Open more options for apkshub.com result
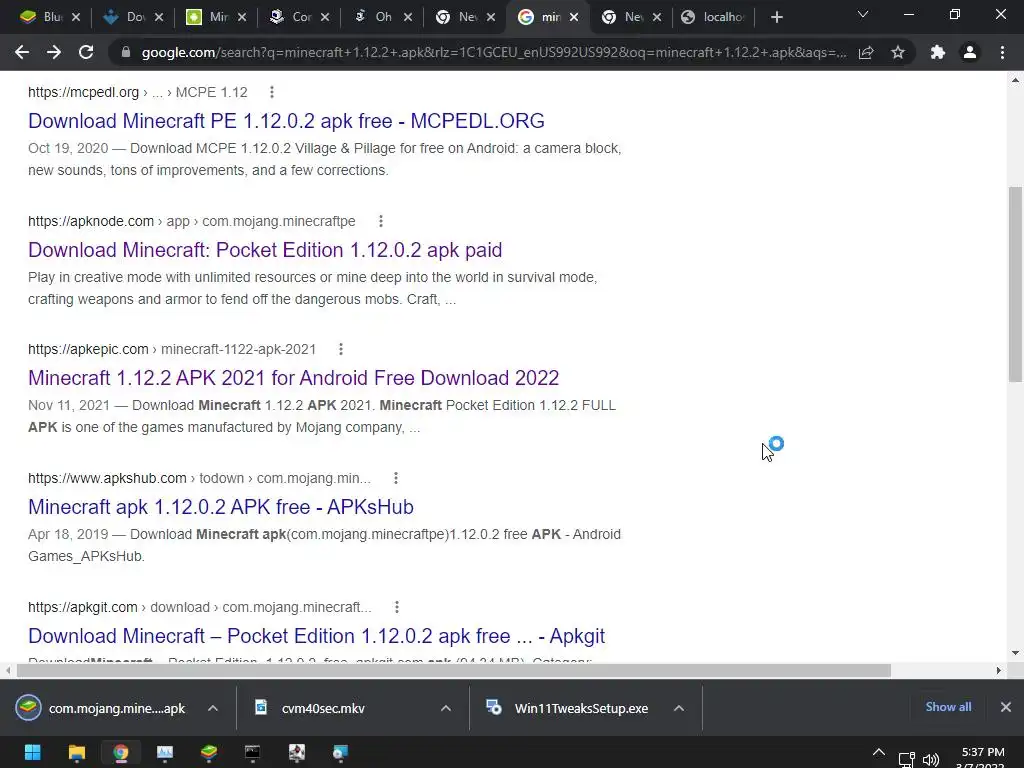The image size is (1024, 768). click(x=396, y=478)
